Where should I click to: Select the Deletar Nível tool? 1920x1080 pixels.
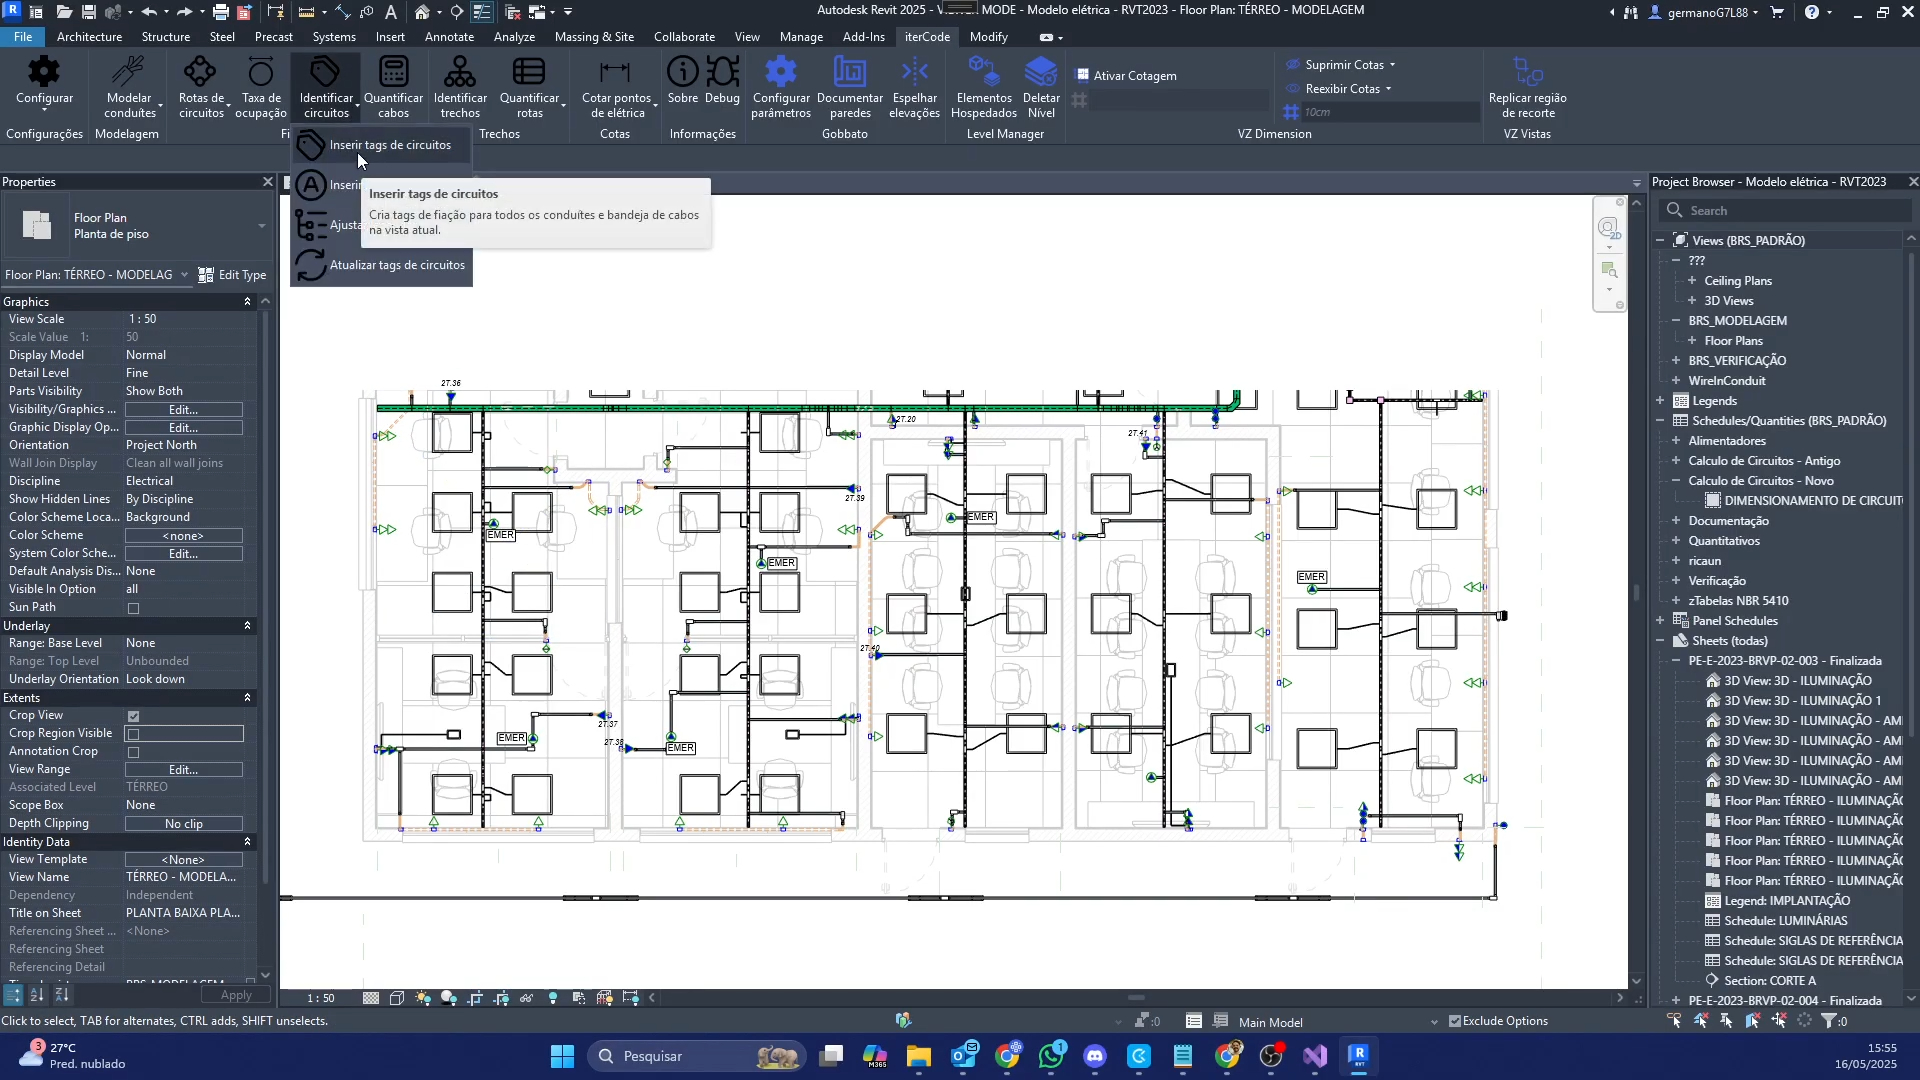(1041, 73)
